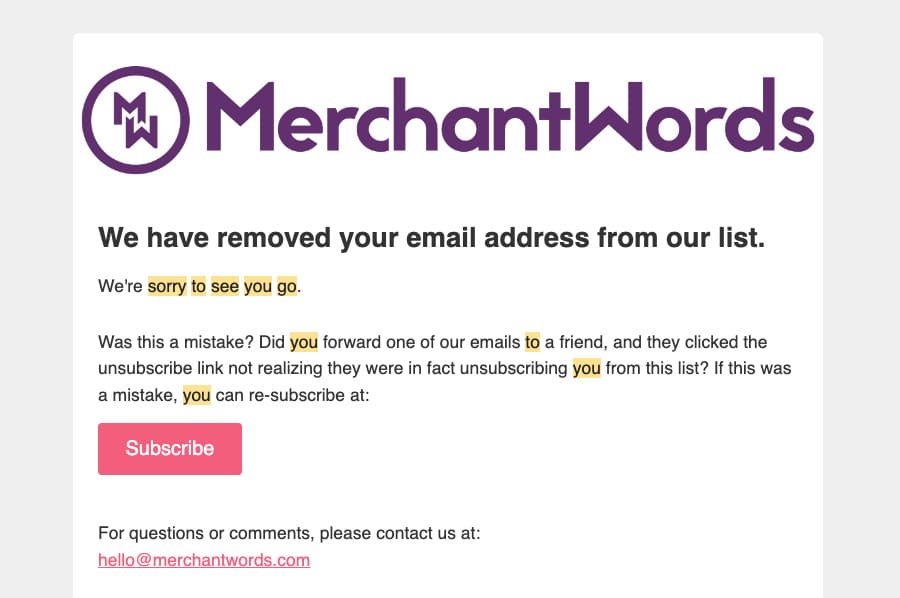The width and height of the screenshot is (900, 598).
Task: Click the "Was this a mistake?" sentence
Action: pos(174,342)
